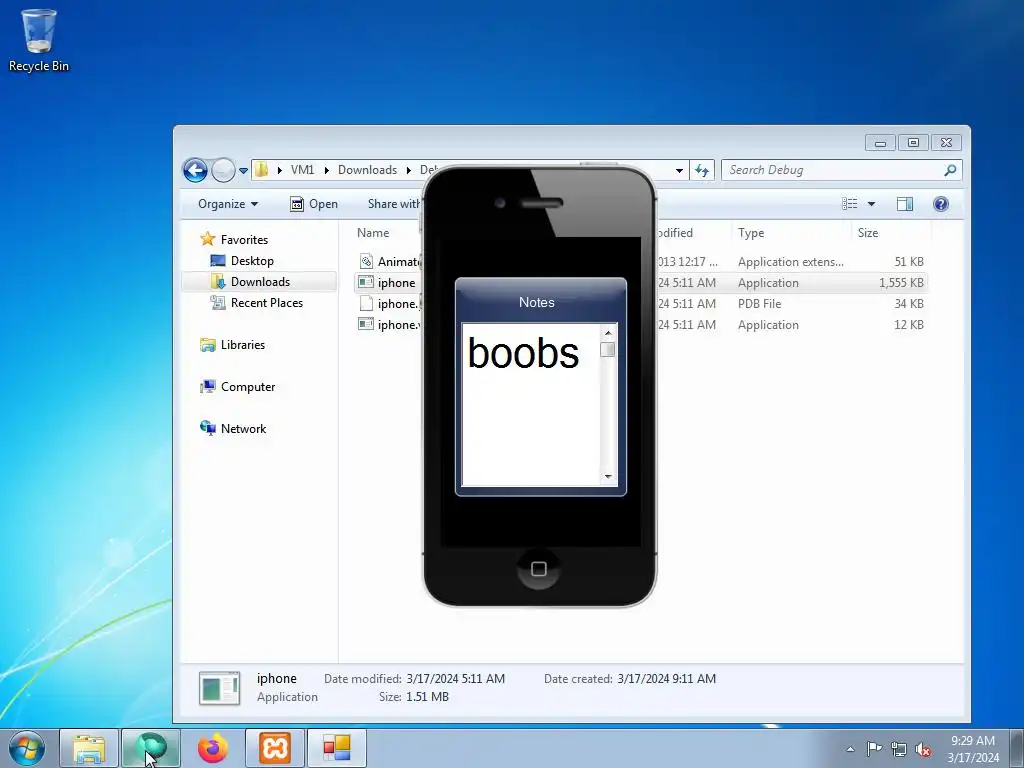Screen dimensions: 1024x768
Task: Open Windows Explorer from taskbar
Action: [x=89, y=748]
